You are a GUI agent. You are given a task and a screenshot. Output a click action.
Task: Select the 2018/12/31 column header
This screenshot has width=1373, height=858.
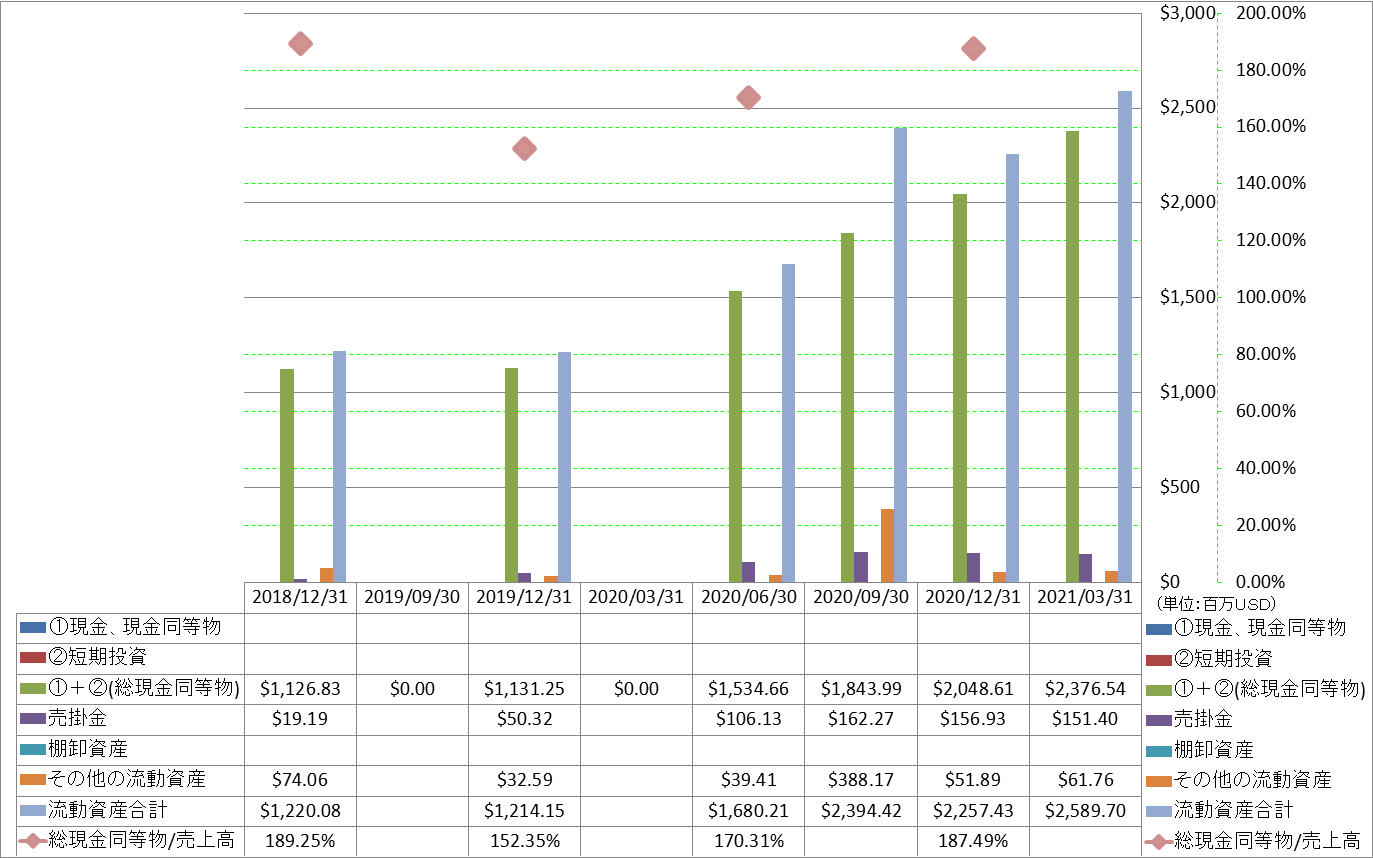pyautogui.click(x=300, y=597)
